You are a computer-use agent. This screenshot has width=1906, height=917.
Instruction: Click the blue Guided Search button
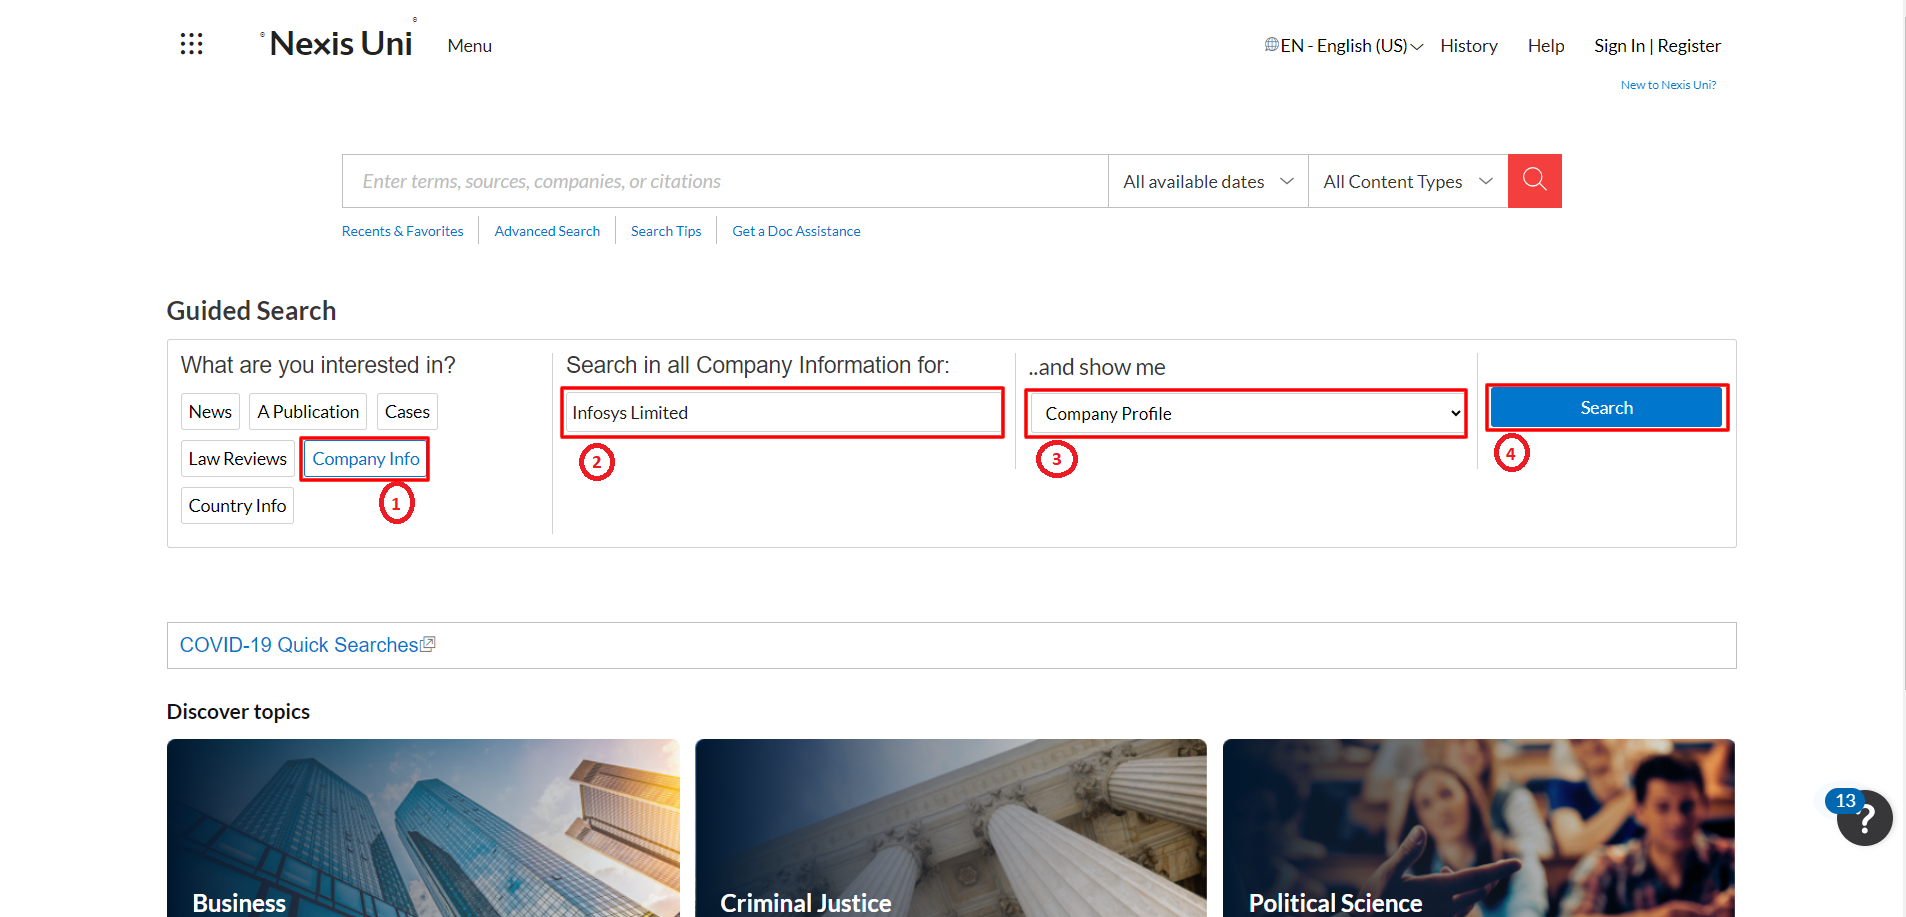point(1606,408)
